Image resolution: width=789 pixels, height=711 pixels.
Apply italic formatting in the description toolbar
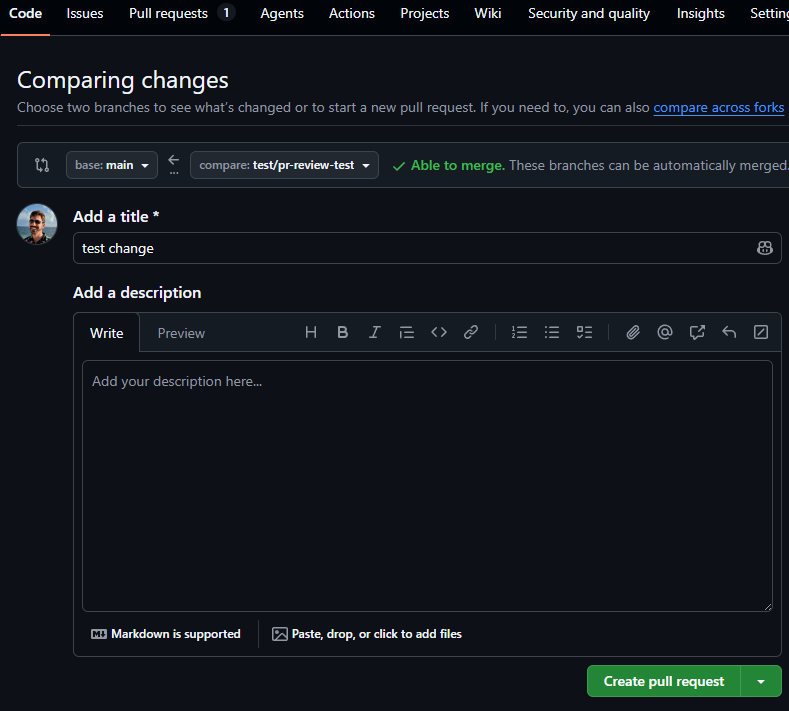[374, 332]
